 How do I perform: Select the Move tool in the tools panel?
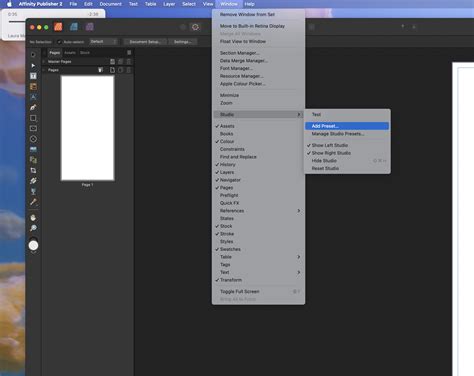[x=33, y=54]
